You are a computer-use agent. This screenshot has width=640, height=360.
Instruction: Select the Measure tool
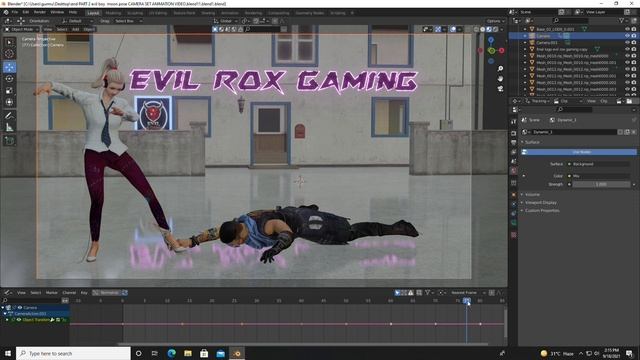9,128
